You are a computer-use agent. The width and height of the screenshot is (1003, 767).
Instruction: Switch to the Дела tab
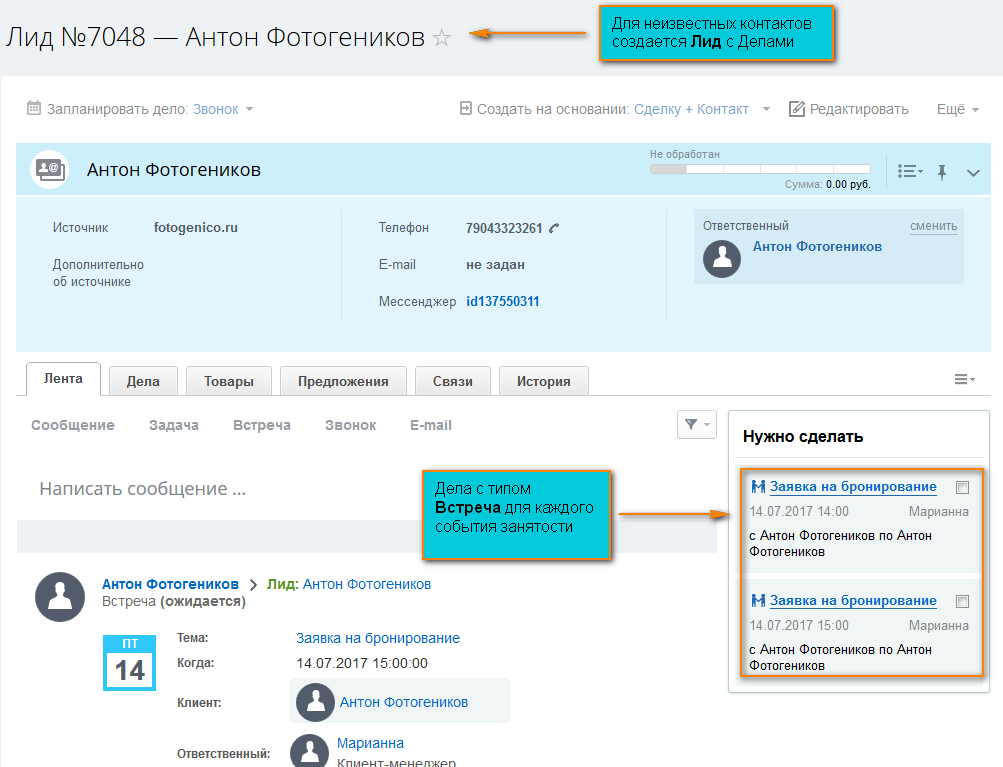coord(143,381)
